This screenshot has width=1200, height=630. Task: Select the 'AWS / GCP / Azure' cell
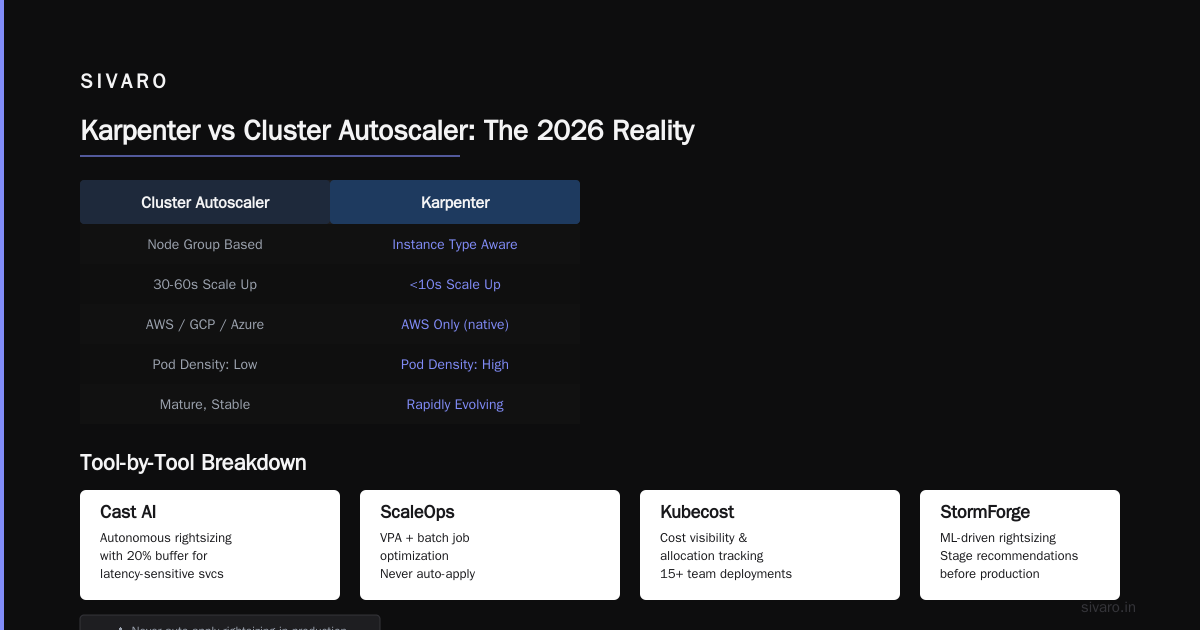coord(205,324)
